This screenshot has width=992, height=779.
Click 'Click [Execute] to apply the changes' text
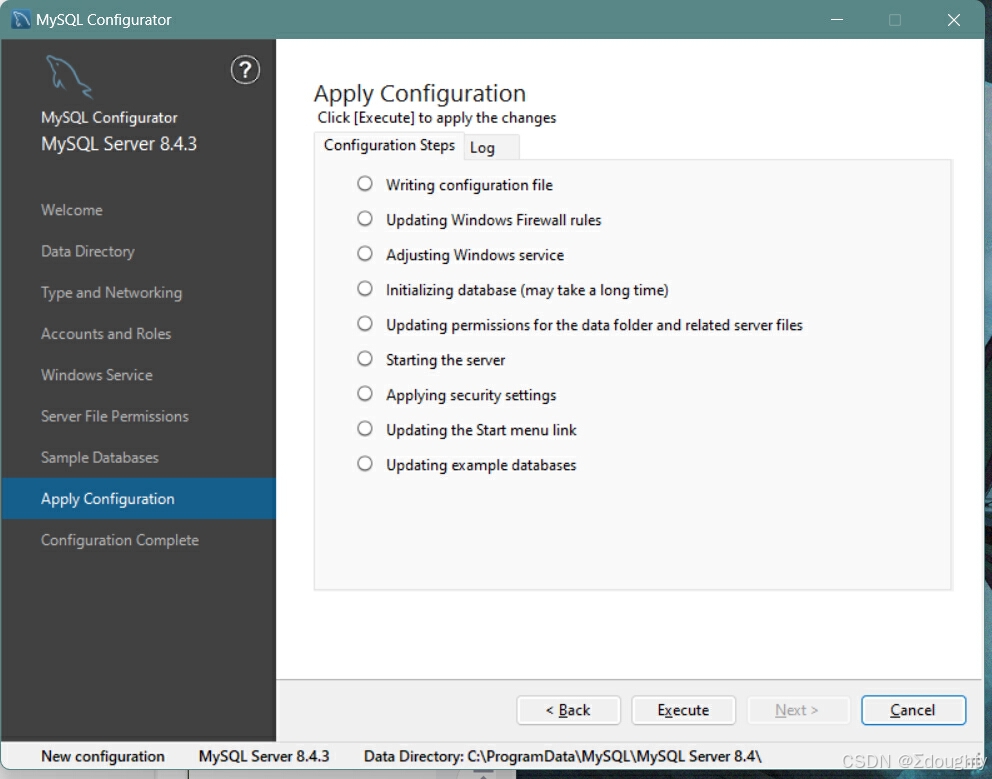(x=437, y=118)
